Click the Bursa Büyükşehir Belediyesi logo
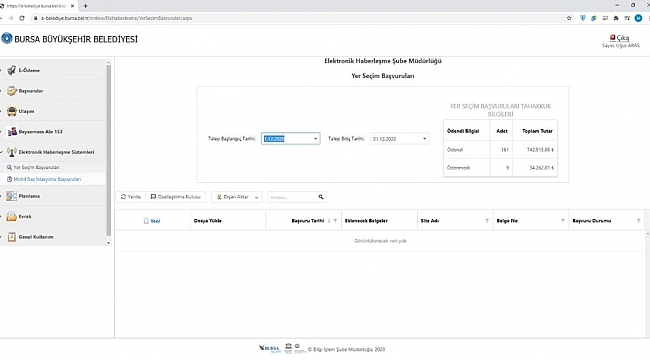The width and height of the screenshot is (650, 360). [7, 39]
